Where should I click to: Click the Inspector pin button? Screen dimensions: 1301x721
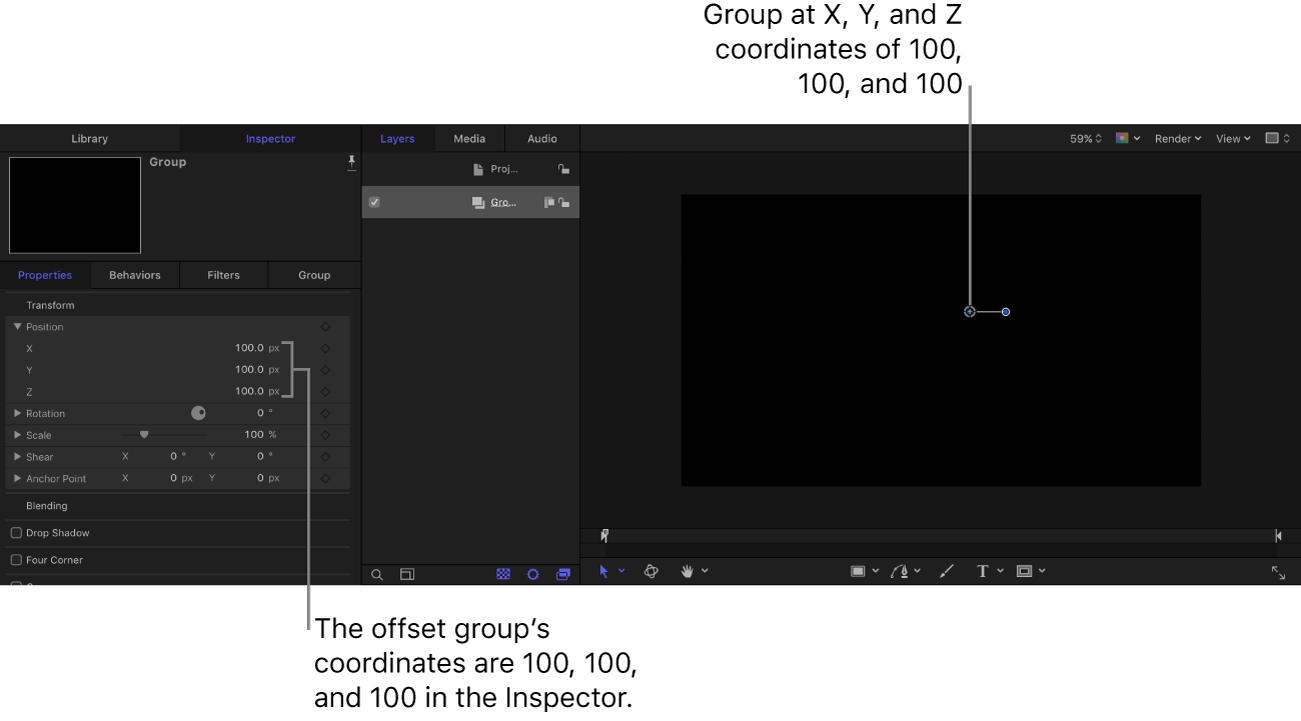point(352,161)
